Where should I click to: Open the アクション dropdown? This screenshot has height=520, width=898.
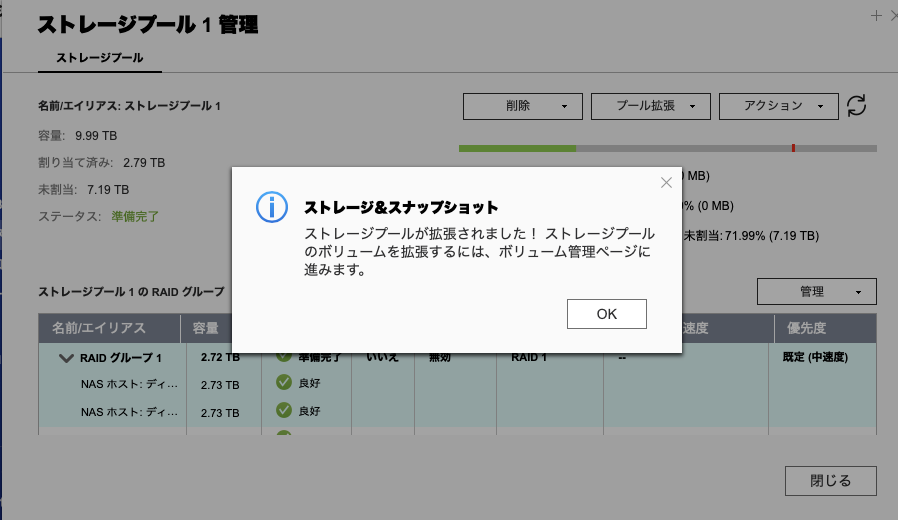click(x=778, y=107)
